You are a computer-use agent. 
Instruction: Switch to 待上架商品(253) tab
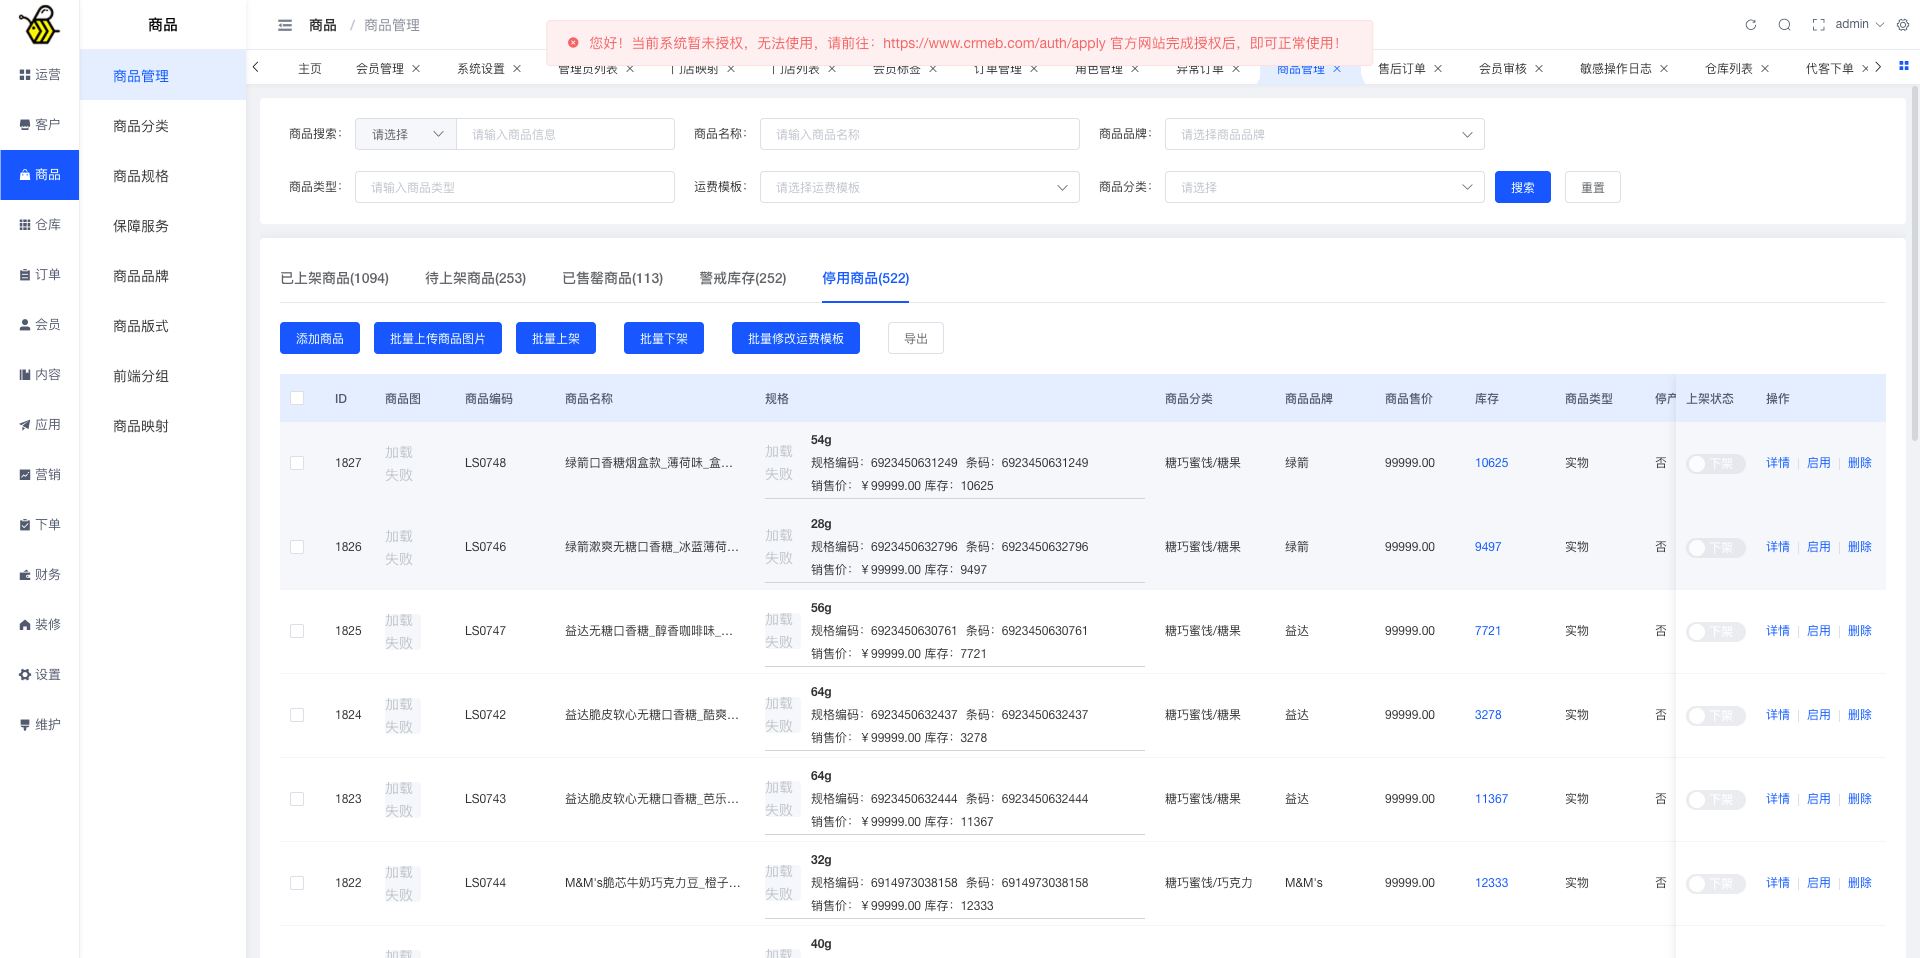pos(475,278)
